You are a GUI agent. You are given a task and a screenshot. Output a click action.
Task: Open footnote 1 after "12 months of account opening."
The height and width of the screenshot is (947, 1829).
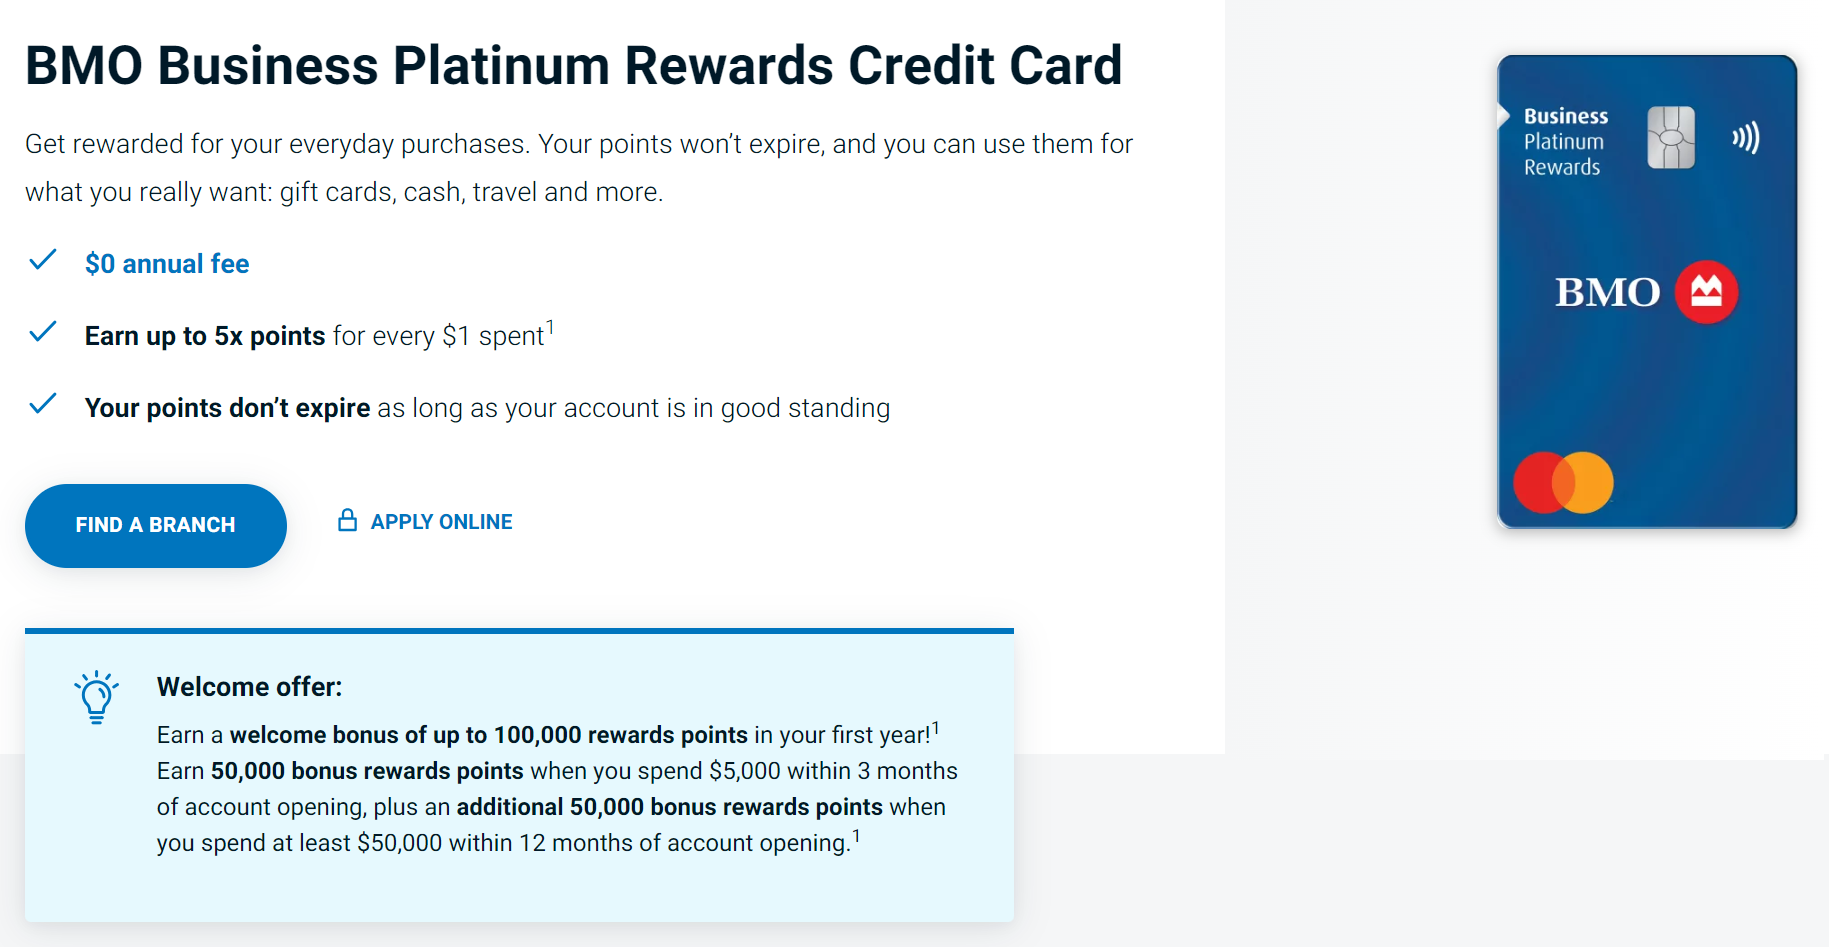click(856, 835)
